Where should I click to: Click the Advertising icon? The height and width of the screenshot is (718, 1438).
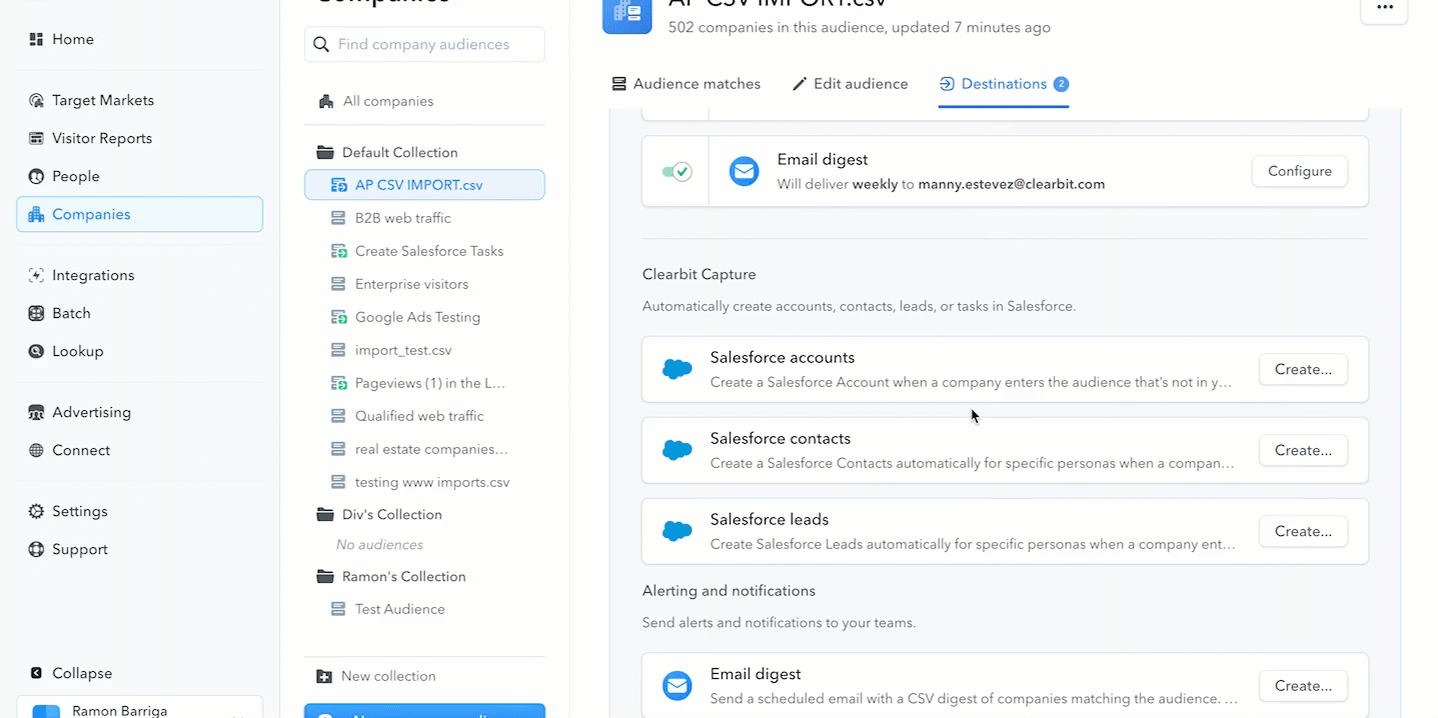(37, 412)
